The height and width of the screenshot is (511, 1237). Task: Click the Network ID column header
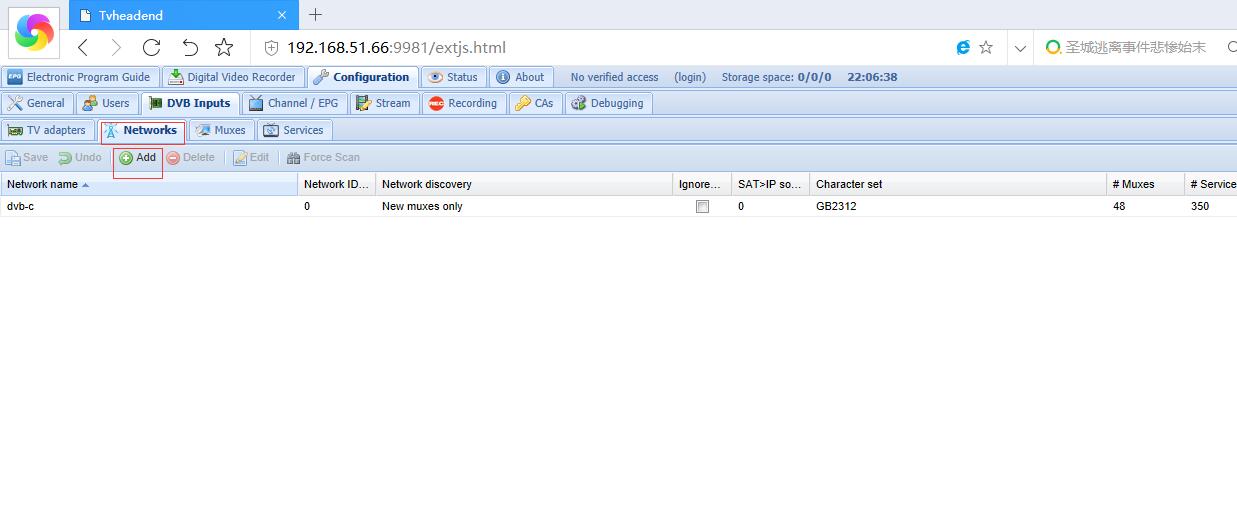(337, 184)
